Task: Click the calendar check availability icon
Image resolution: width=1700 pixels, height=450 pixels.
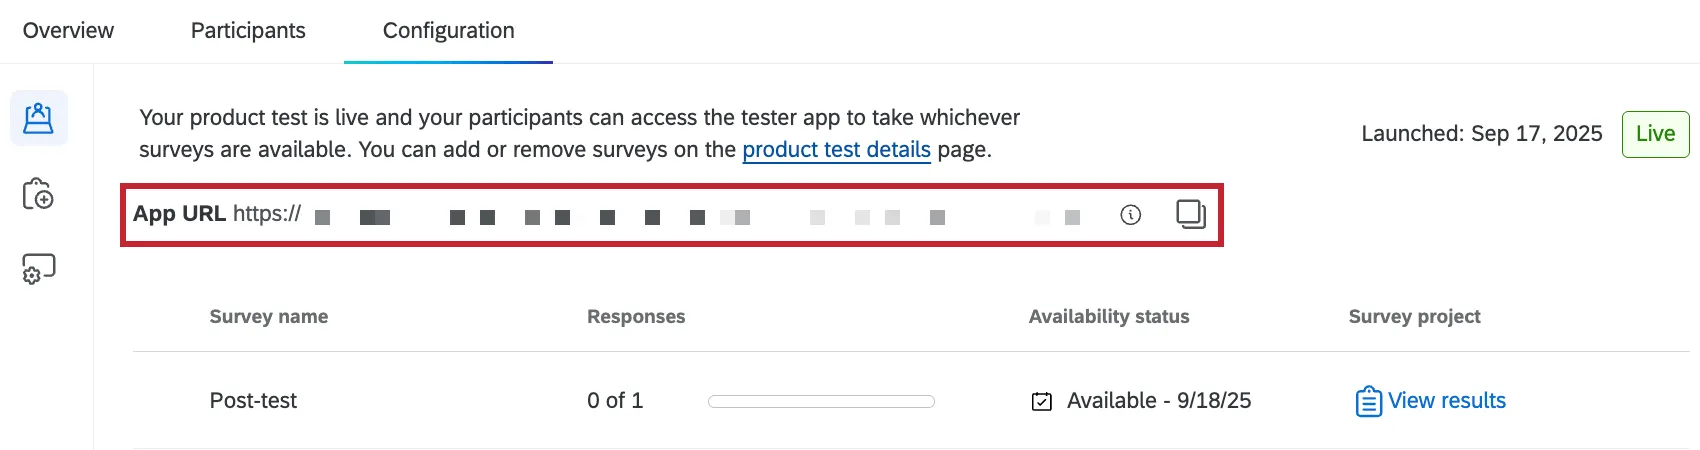Action: click(x=1041, y=402)
